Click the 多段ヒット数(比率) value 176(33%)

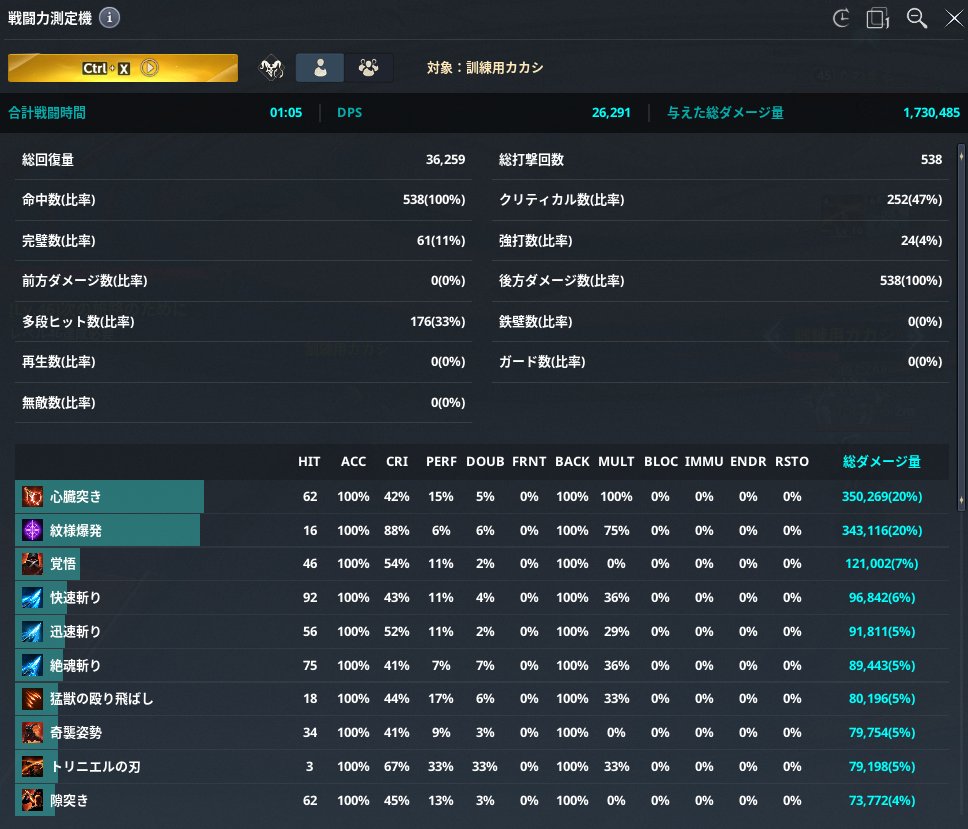tap(438, 322)
